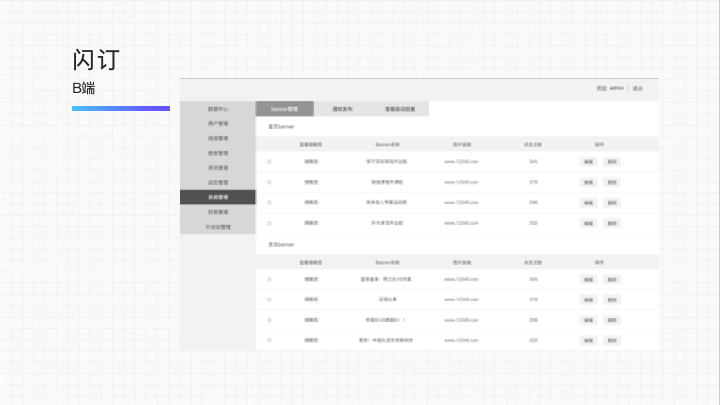
Task: Open 用户管理 in the sidebar
Action: [218, 124]
